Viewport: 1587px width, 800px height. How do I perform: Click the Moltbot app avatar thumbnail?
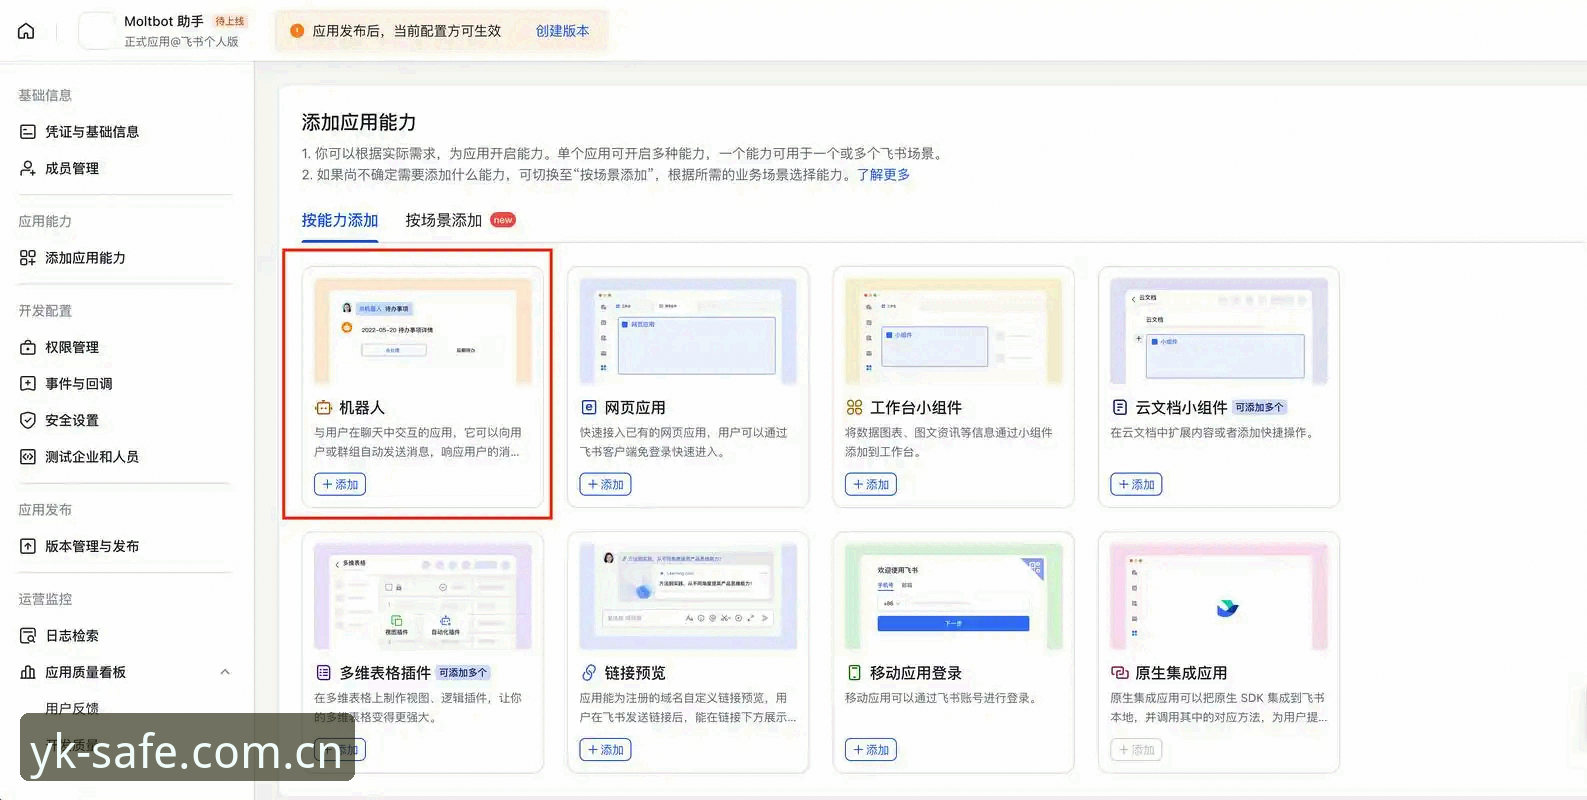click(96, 31)
